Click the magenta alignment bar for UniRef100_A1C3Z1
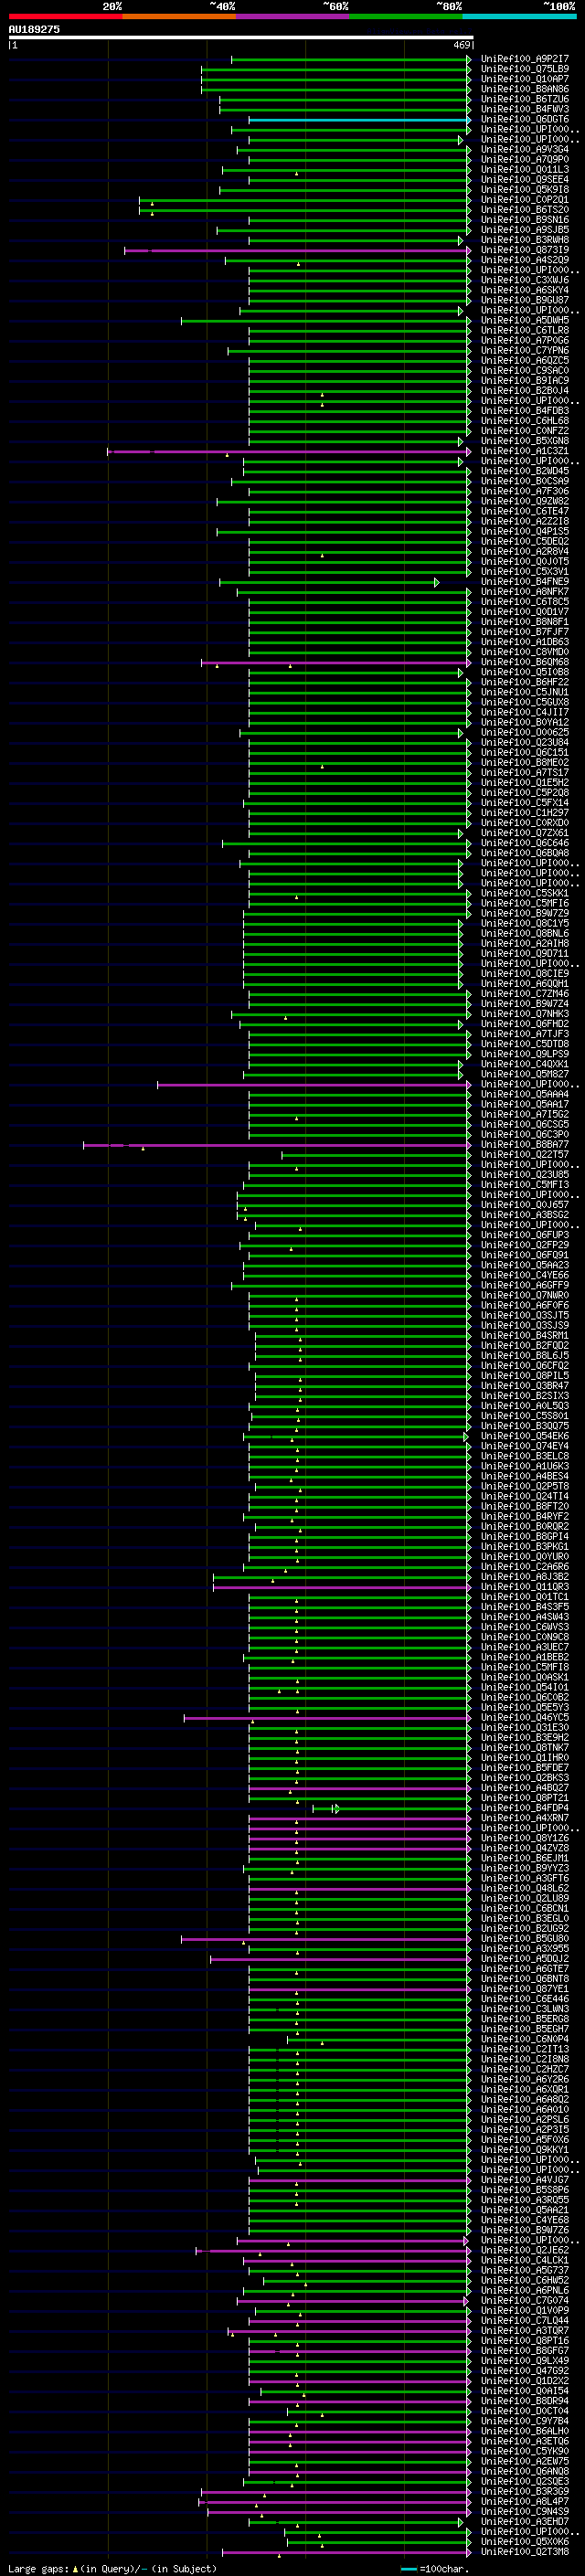This screenshot has height=2576, width=585. [x=289, y=452]
